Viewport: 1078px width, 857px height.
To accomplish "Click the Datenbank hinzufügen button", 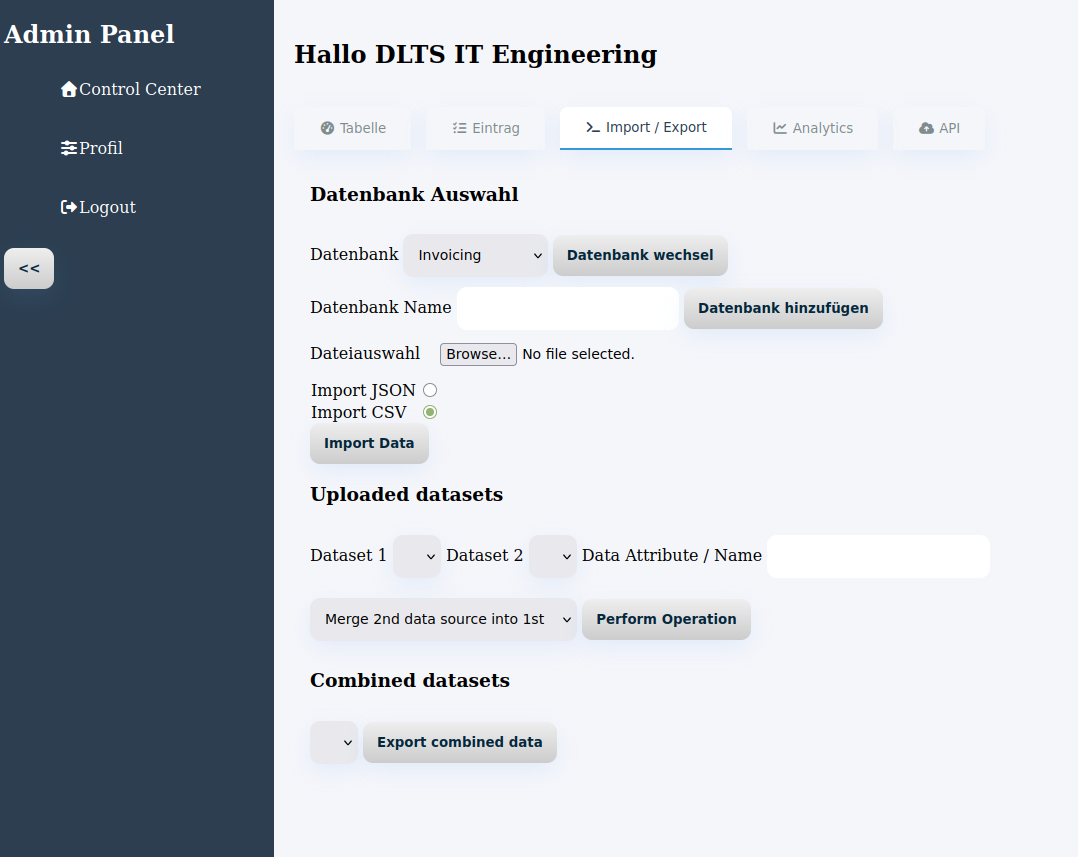I will [783, 308].
